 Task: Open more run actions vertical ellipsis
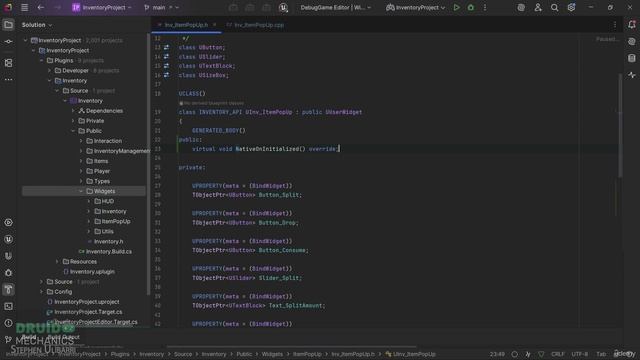coord(485,7)
